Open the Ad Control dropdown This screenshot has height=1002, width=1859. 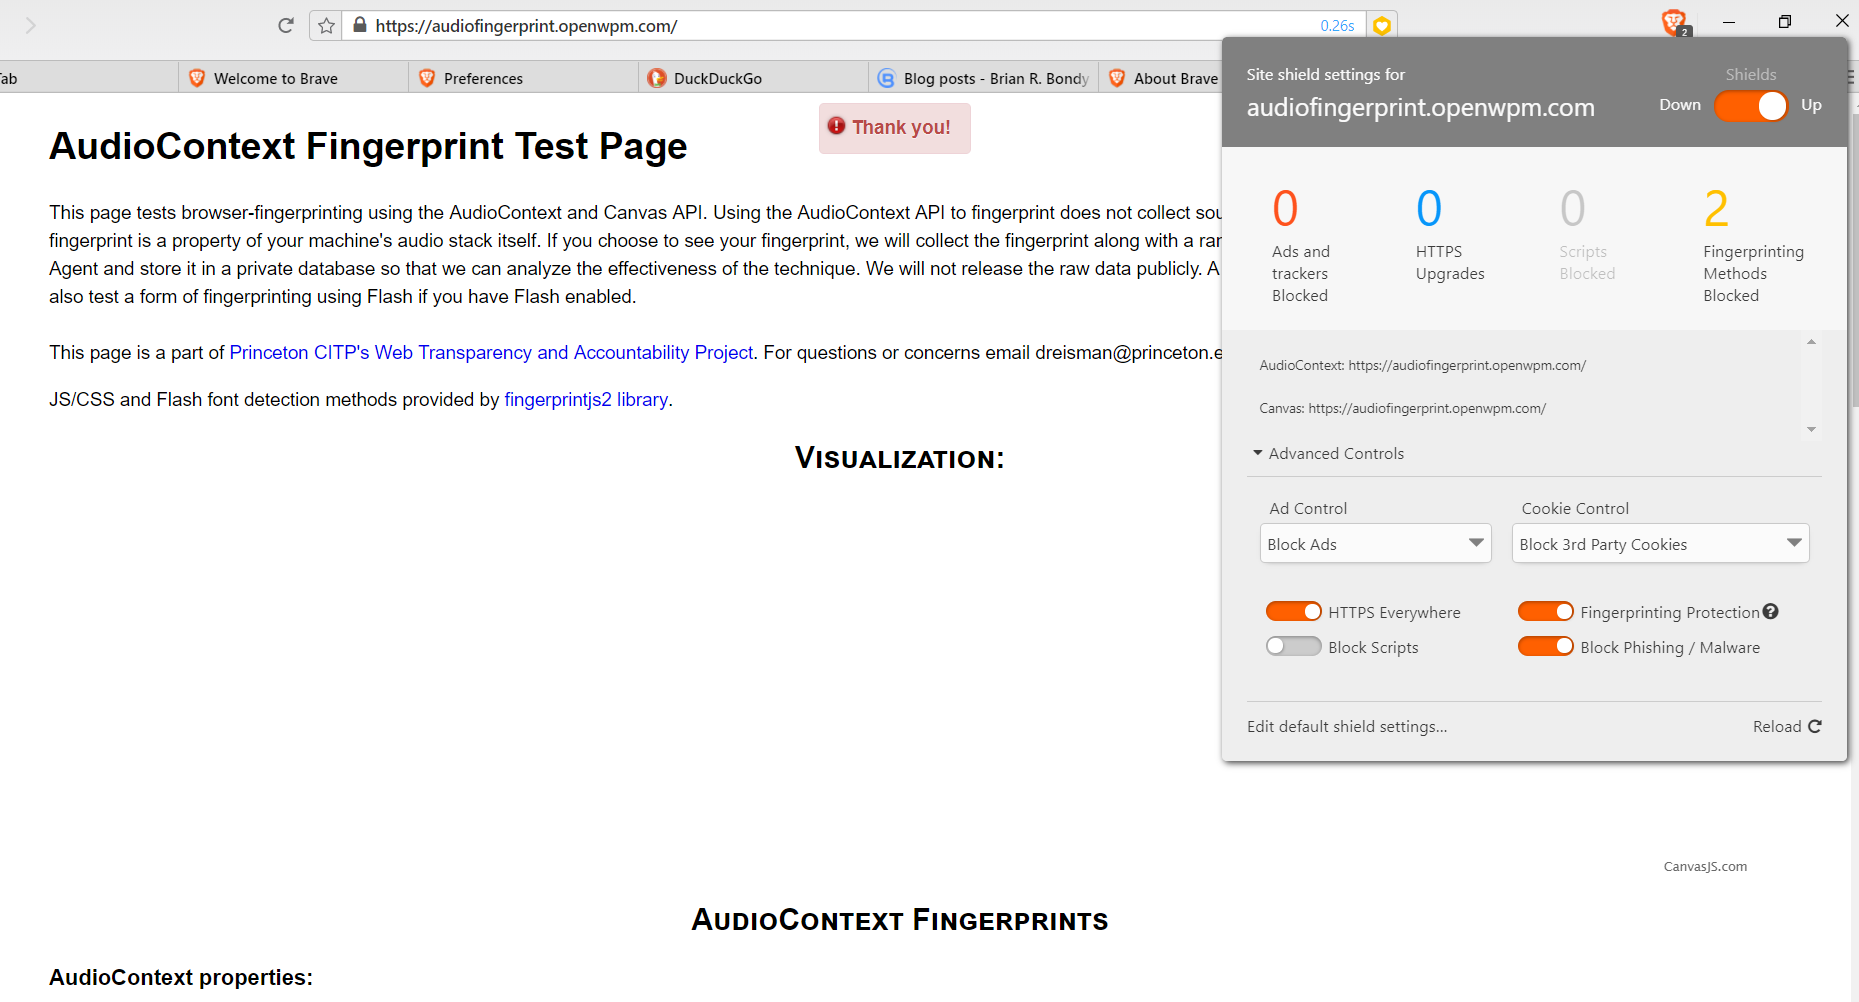[x=1376, y=544]
